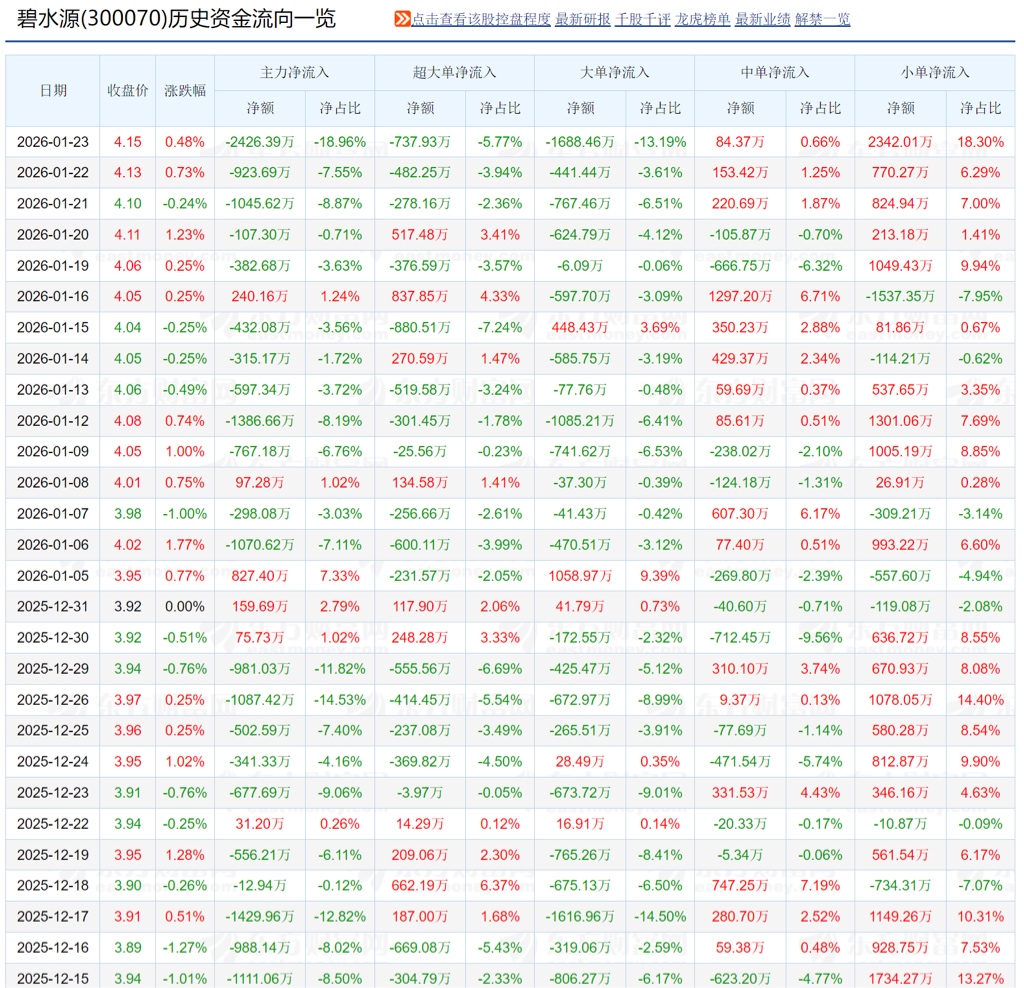The image size is (1024, 988).
Task: Click the 主力净流入 header
Action: (295, 72)
